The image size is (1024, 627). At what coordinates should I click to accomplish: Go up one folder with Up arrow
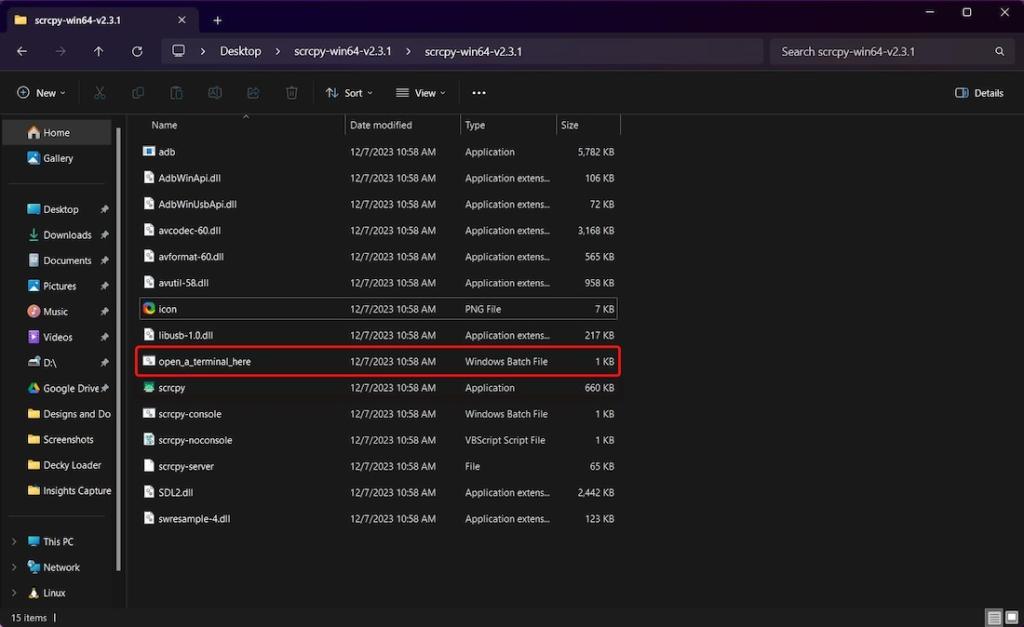[98, 51]
